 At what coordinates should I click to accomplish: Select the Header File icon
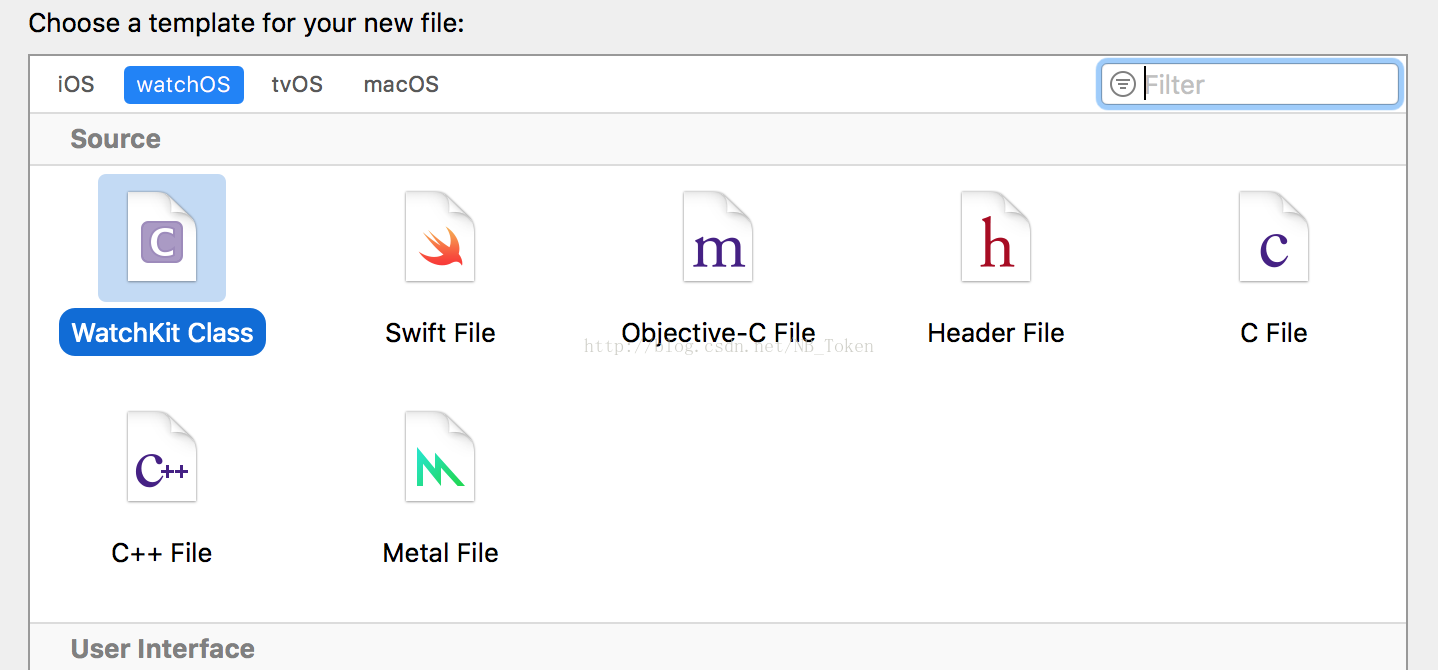996,237
